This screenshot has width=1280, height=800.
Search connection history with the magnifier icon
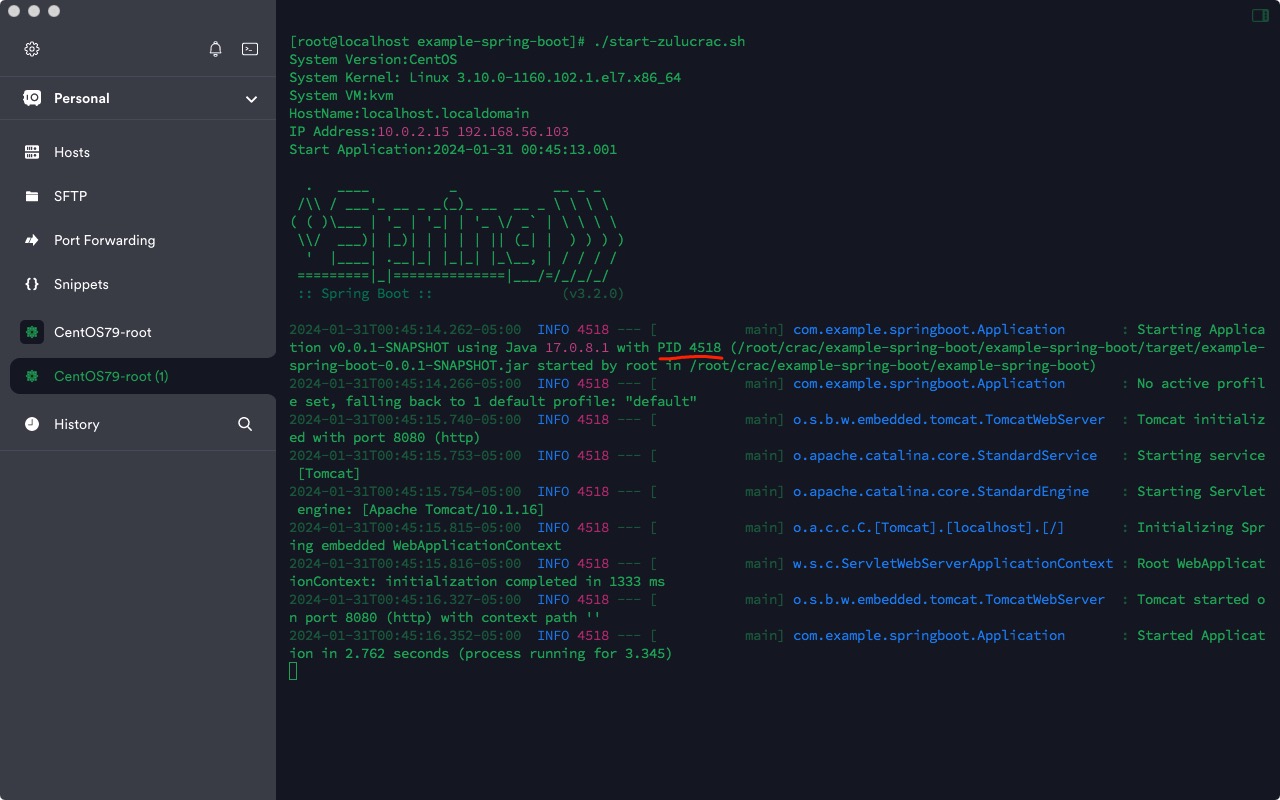[245, 424]
